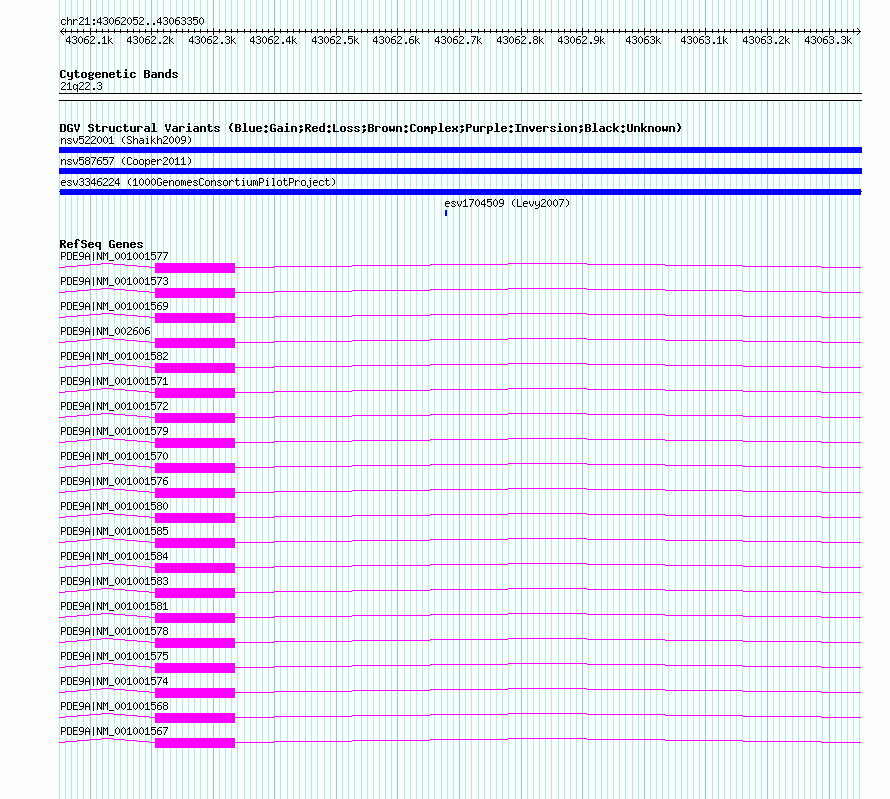The height and width of the screenshot is (799, 890).
Task: Click the 43062.1k ruler label
Action: (x=89, y=40)
